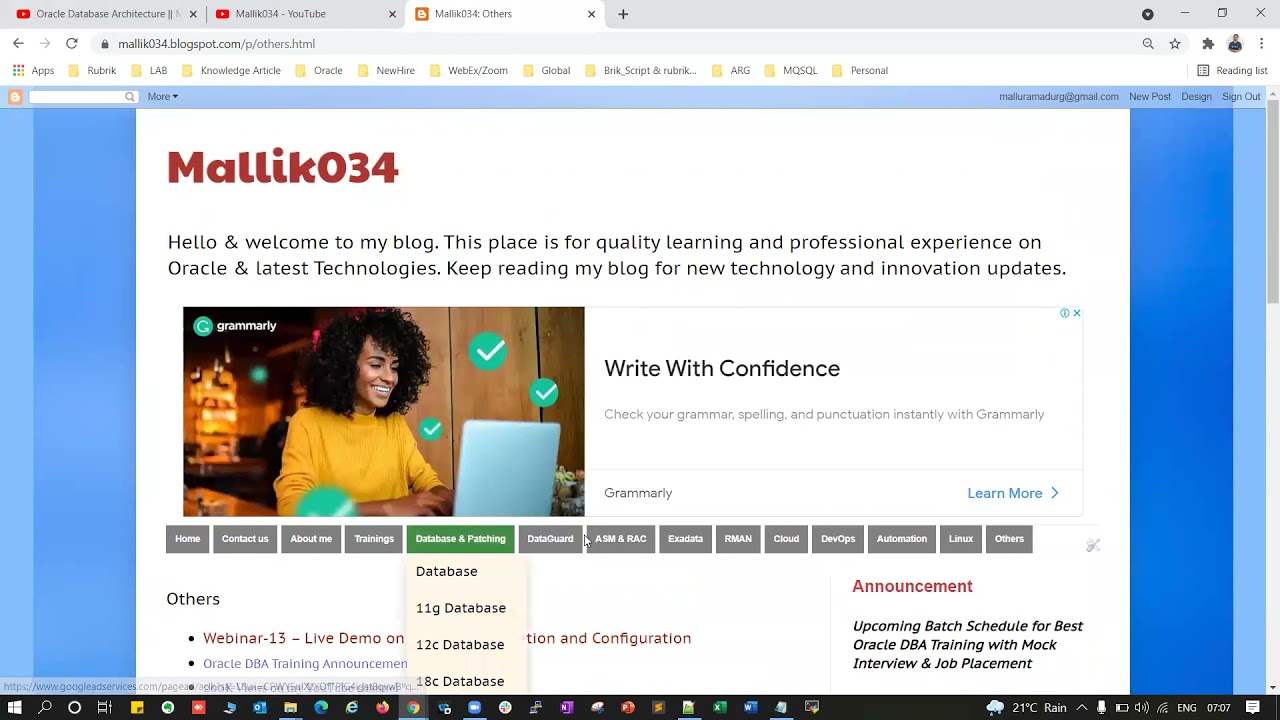Open the DataGuard navigation item
1280x720 pixels.
[550, 539]
